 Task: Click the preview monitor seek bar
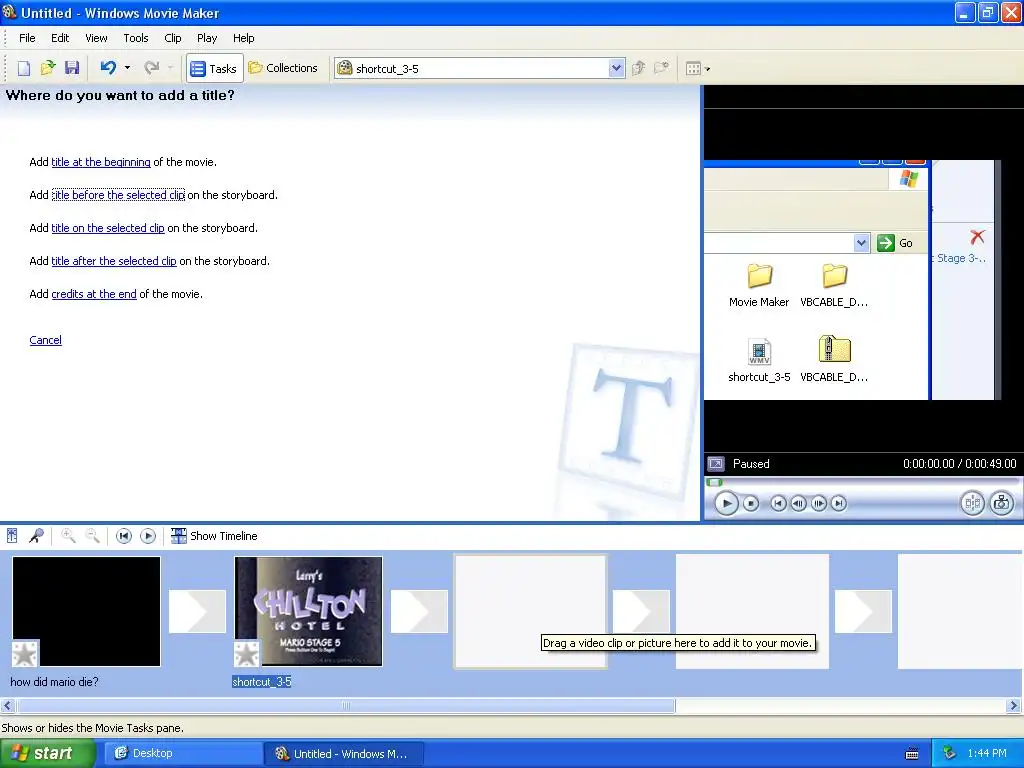click(863, 482)
